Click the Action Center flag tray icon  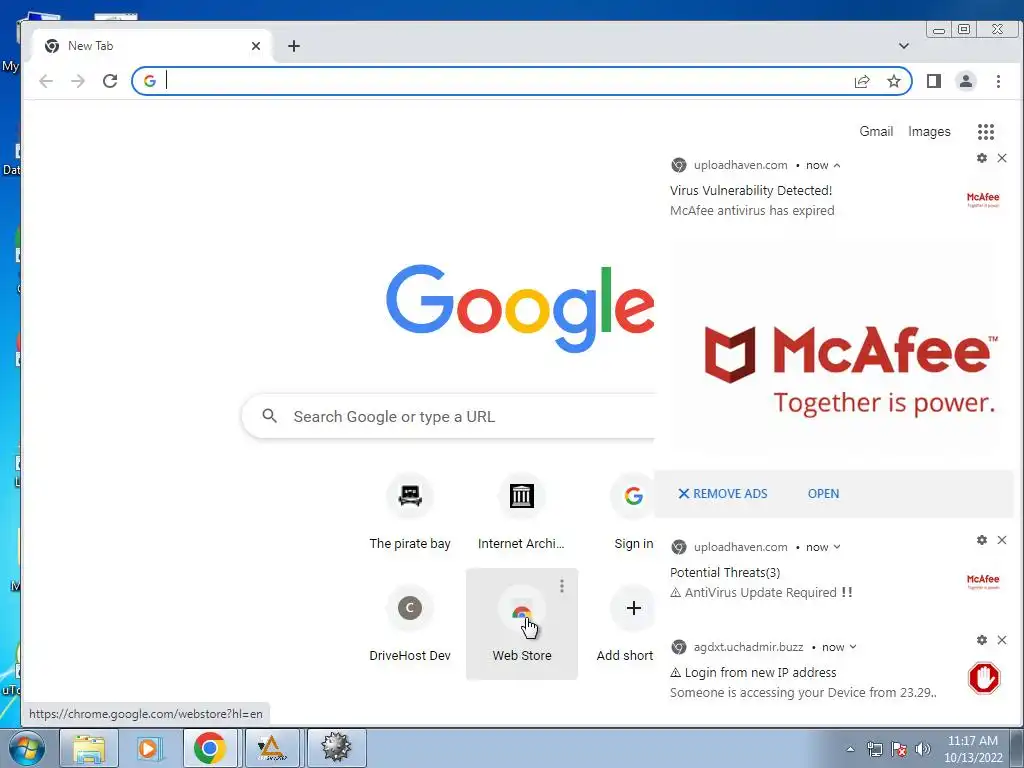pos(899,749)
